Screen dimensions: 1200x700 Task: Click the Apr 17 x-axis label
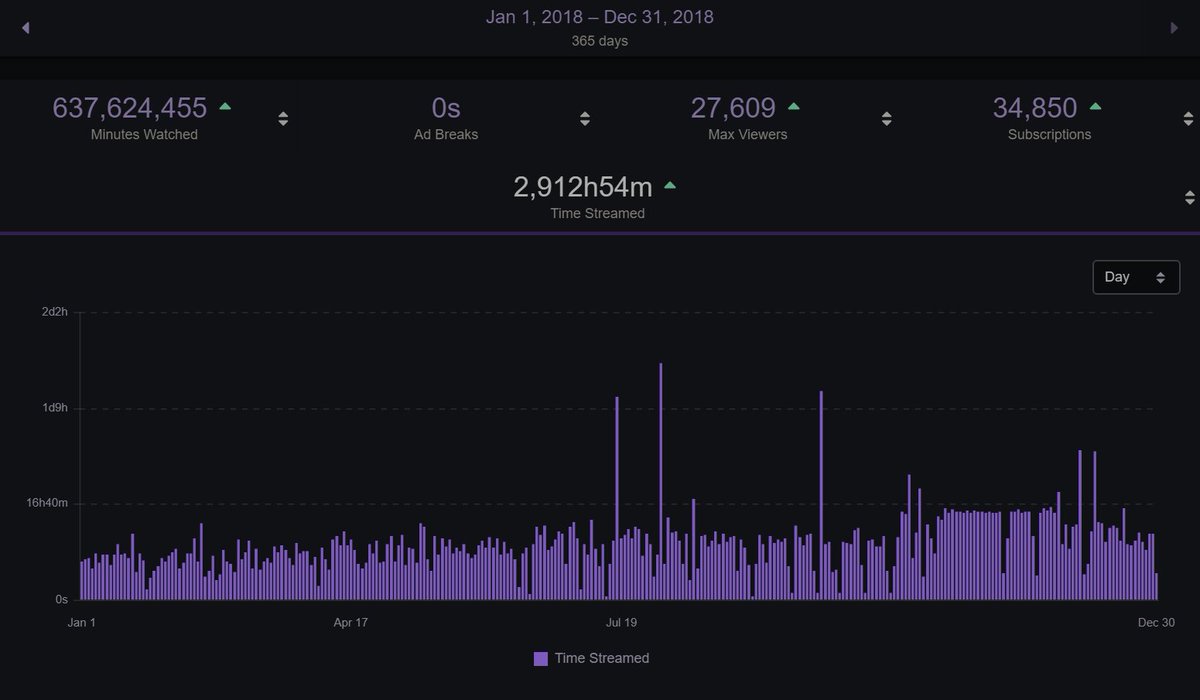click(351, 622)
